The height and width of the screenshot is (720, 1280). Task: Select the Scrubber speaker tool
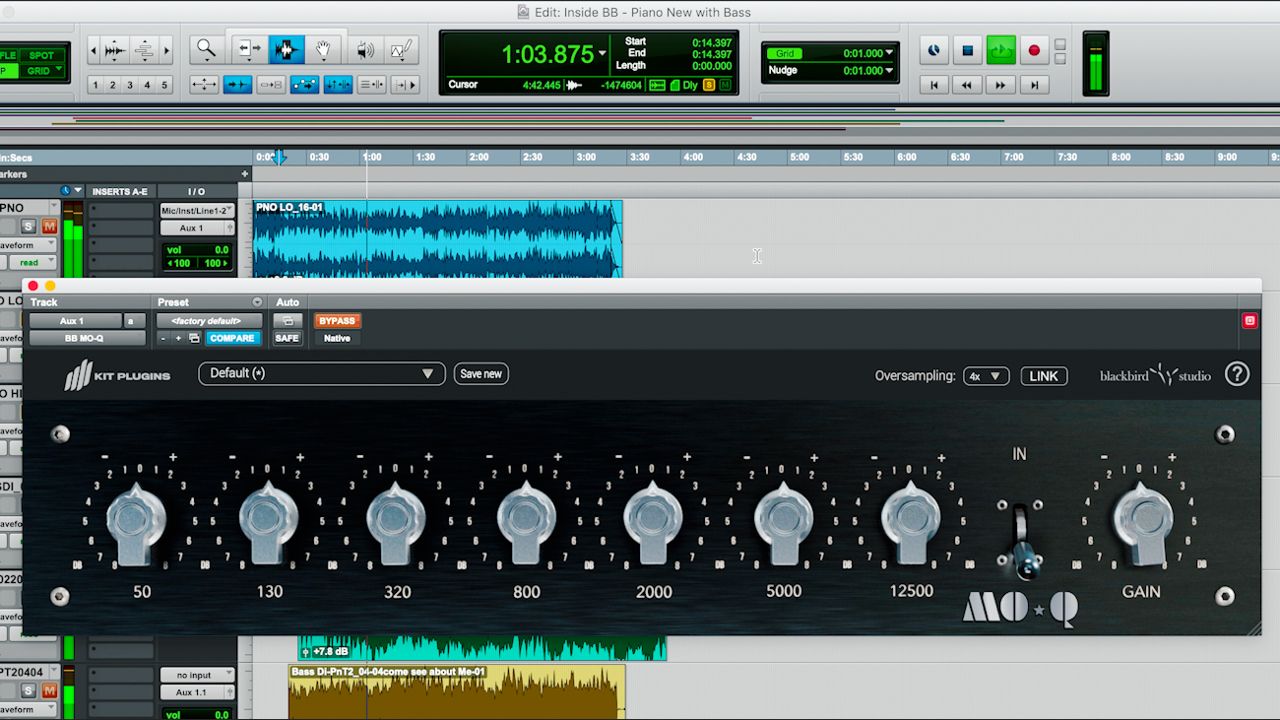(x=365, y=49)
